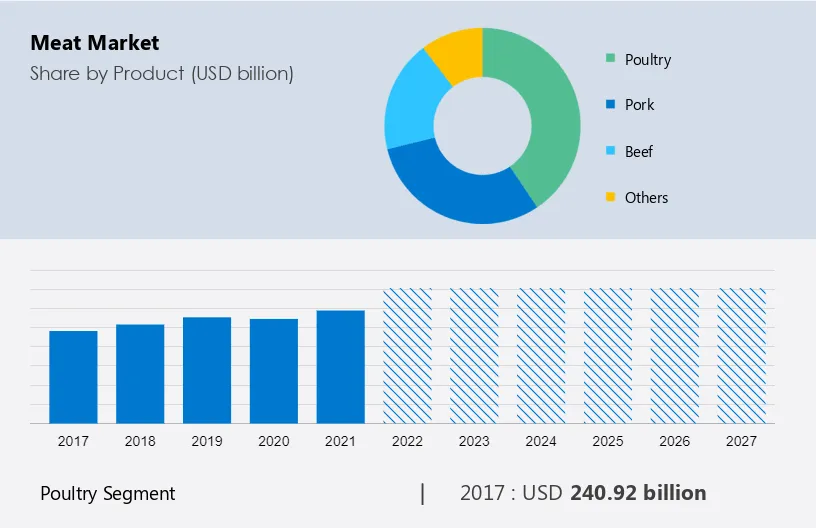This screenshot has width=816, height=528.
Task: Click the 2025 hatched forecast bar
Action: coord(608,356)
